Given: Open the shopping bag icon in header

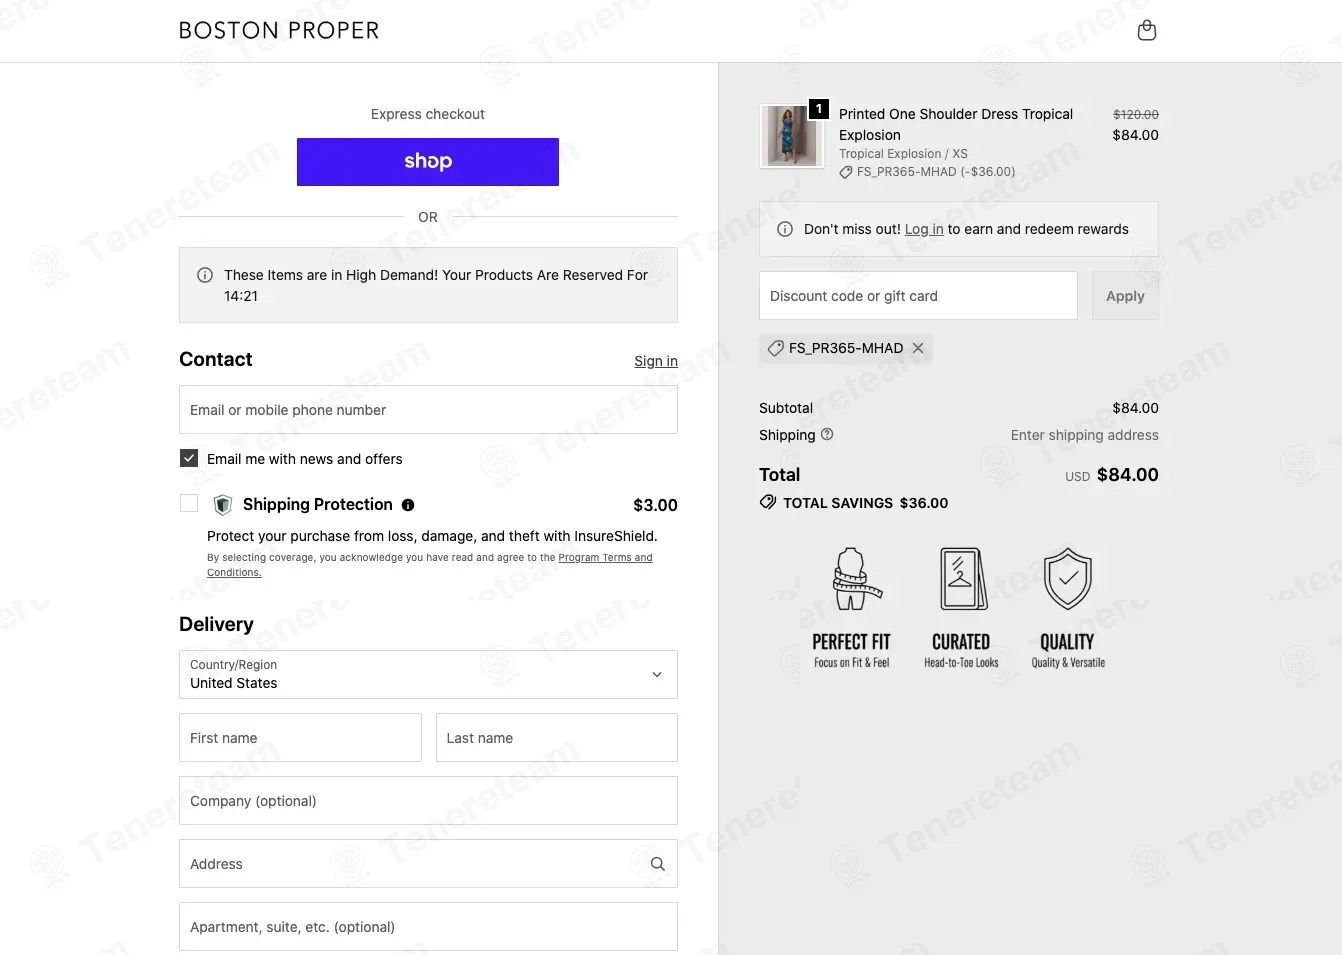Looking at the screenshot, I should tap(1147, 30).
